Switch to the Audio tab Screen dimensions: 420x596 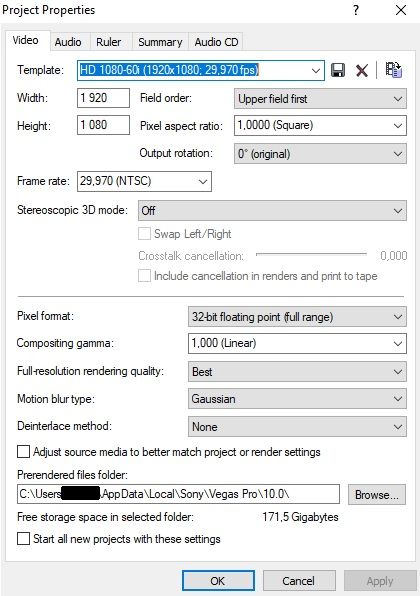coord(68,42)
